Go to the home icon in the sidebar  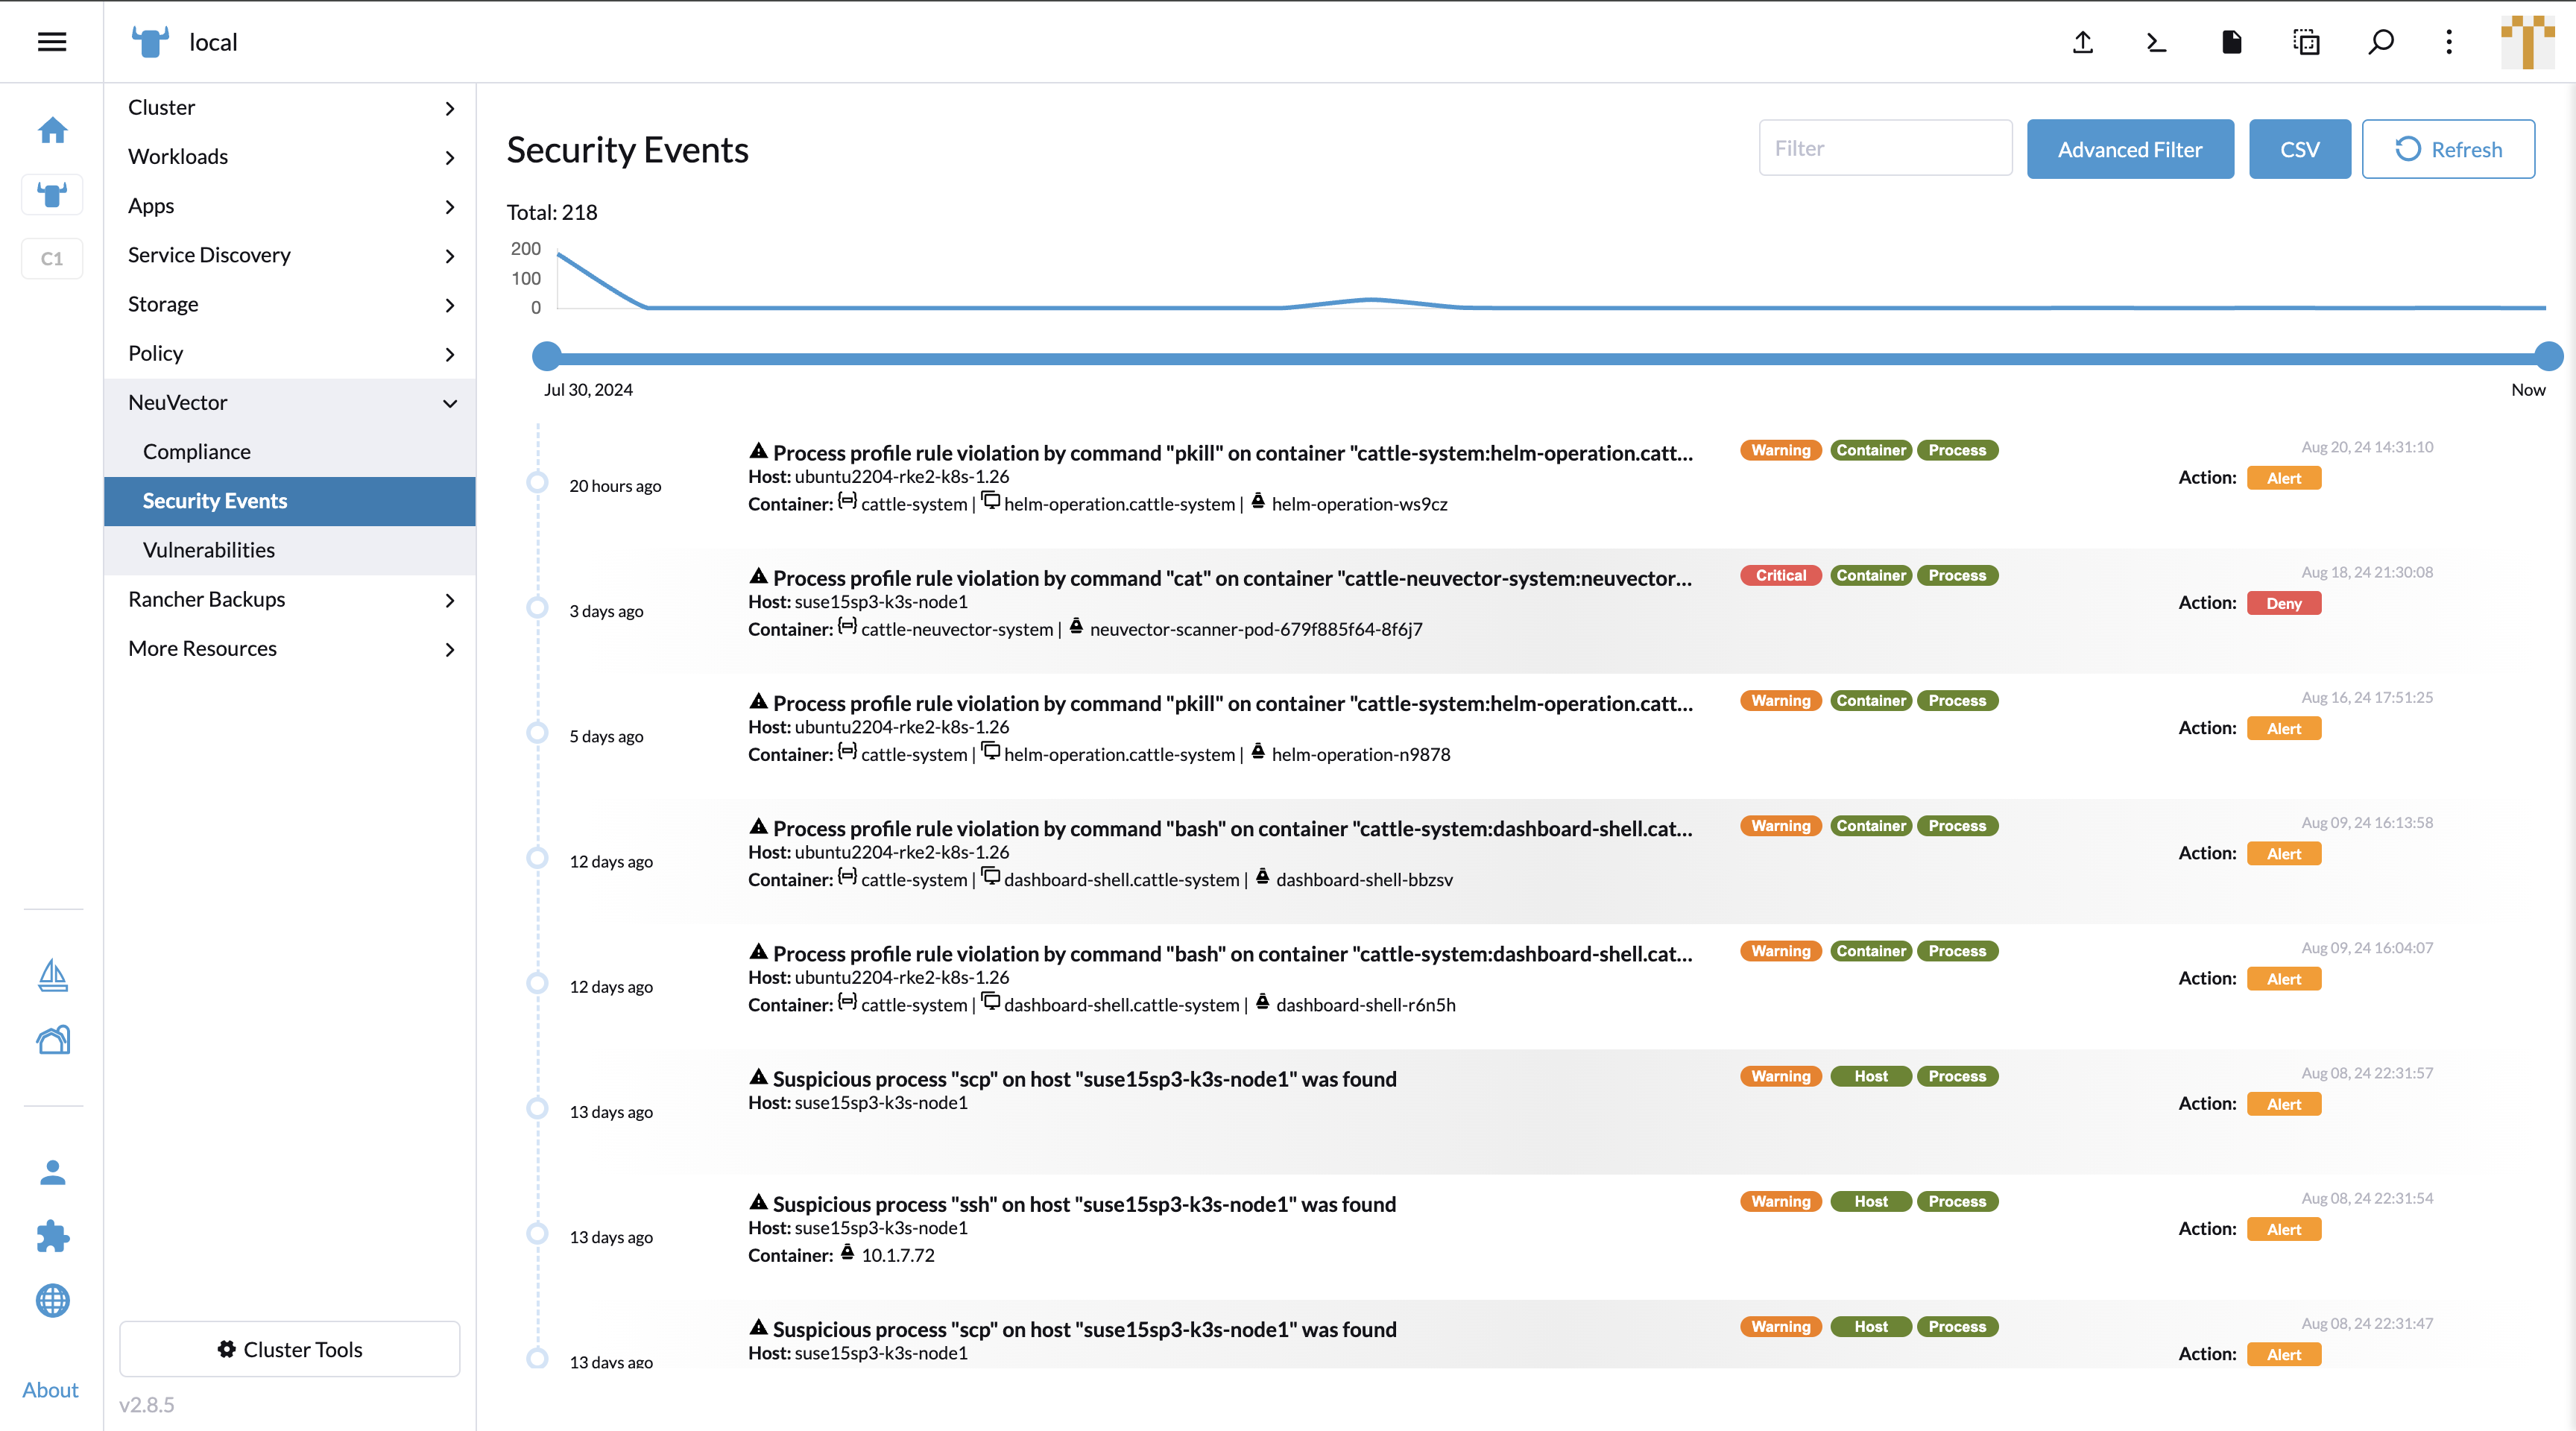tap(52, 129)
